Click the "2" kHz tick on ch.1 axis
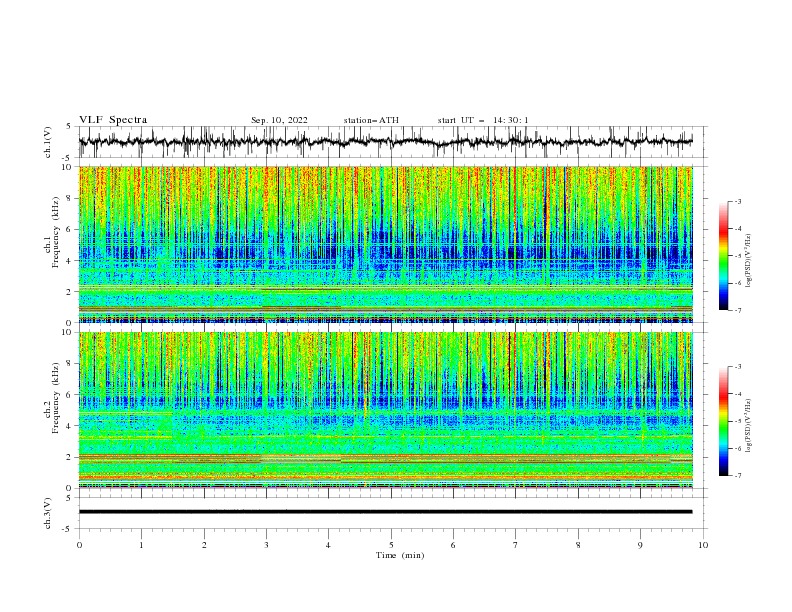 (71, 291)
